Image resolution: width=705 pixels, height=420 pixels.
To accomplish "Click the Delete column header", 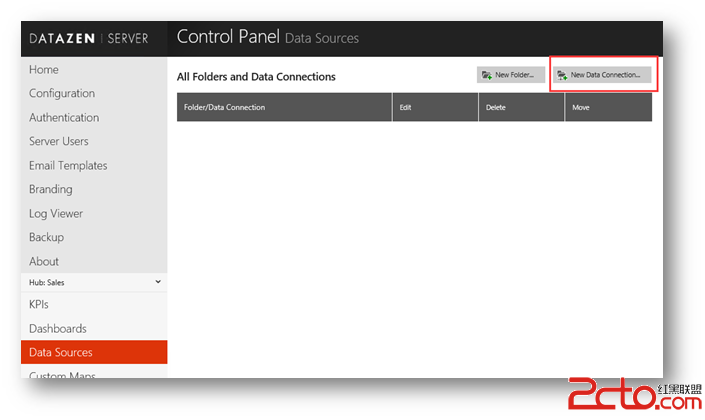I will tap(522, 107).
